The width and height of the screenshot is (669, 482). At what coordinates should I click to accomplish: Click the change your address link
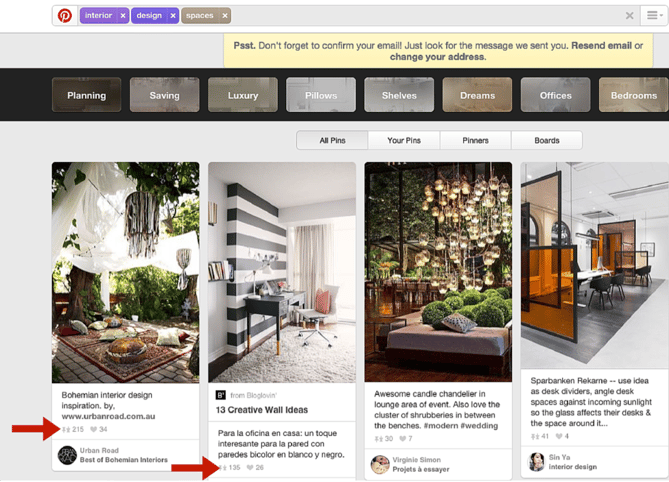point(438,57)
